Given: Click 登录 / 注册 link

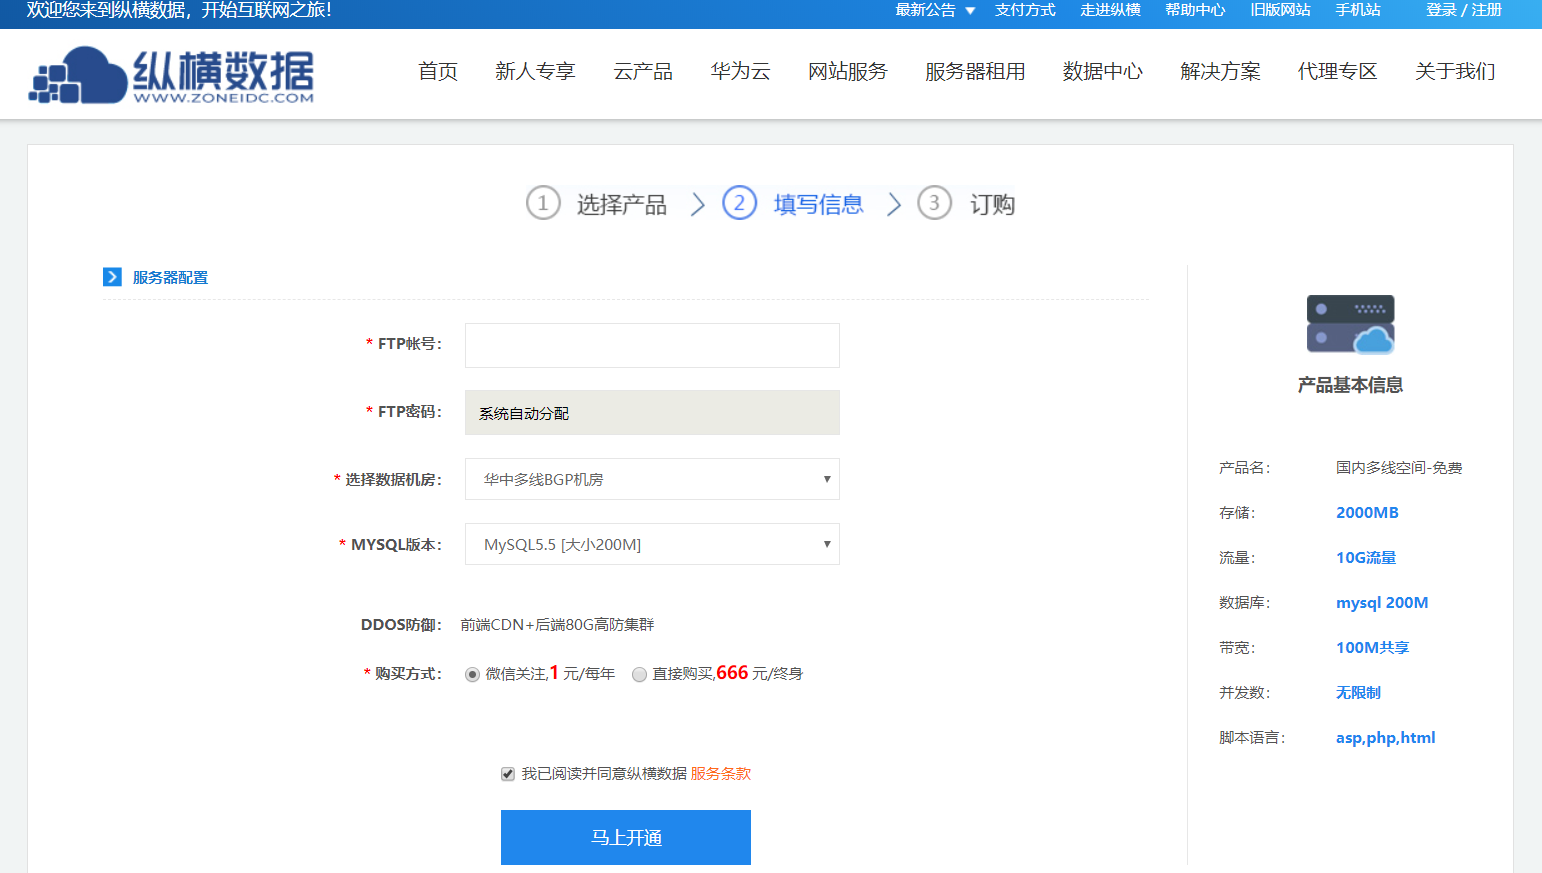Looking at the screenshot, I should pyautogui.click(x=1464, y=10).
